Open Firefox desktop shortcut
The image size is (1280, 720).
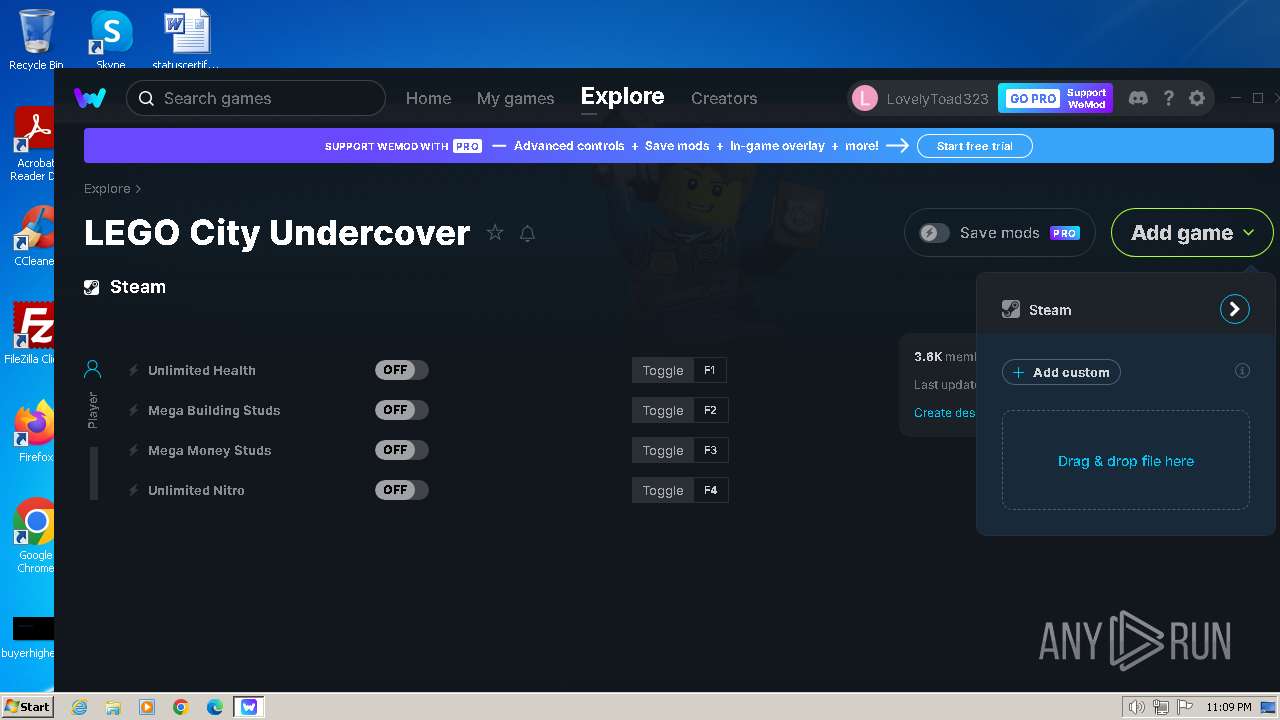pos(35,432)
